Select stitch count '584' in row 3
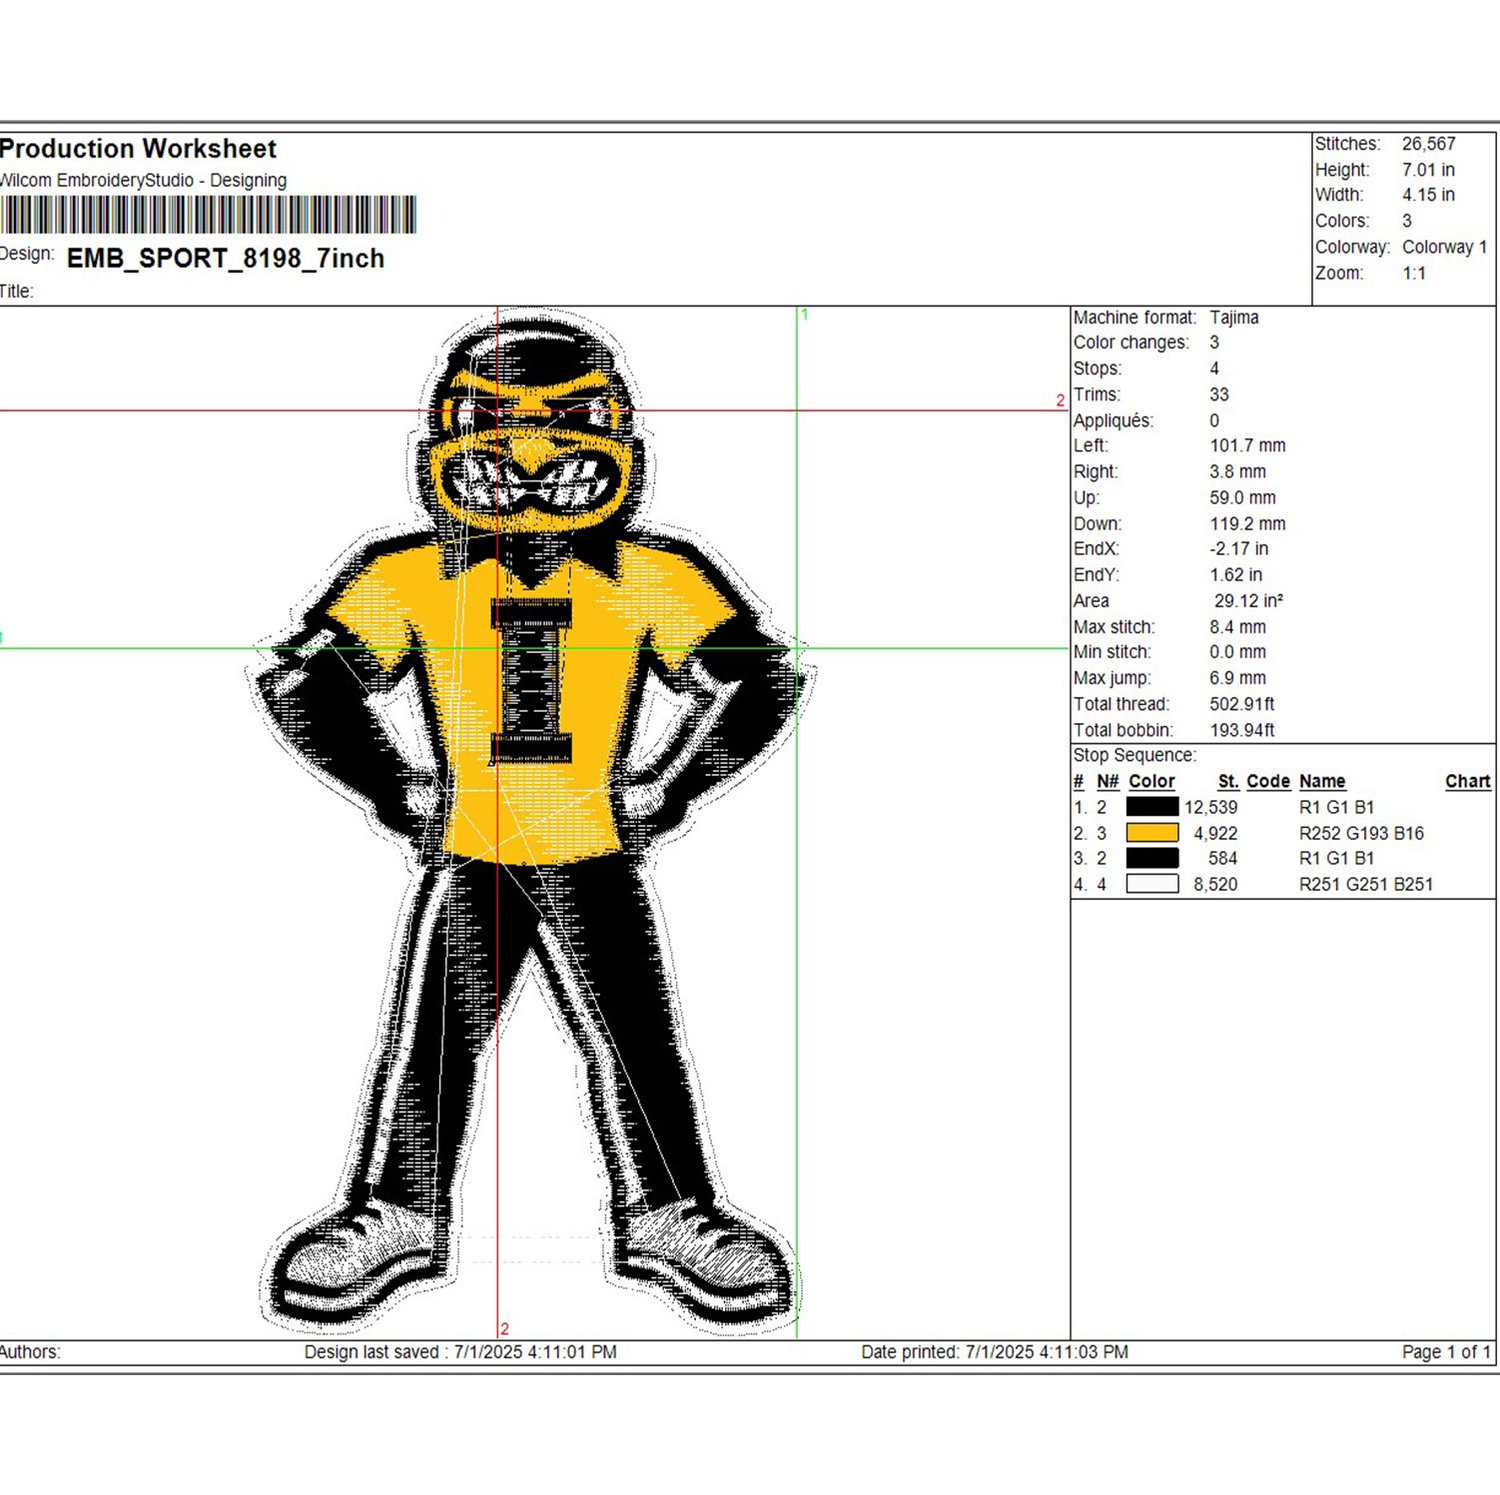This screenshot has width=1500, height=1495. pos(1223,858)
